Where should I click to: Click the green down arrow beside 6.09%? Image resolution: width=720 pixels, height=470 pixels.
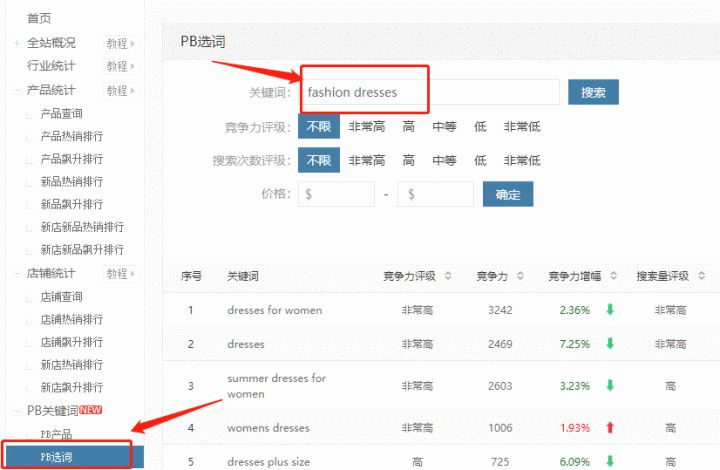pyautogui.click(x=610, y=461)
